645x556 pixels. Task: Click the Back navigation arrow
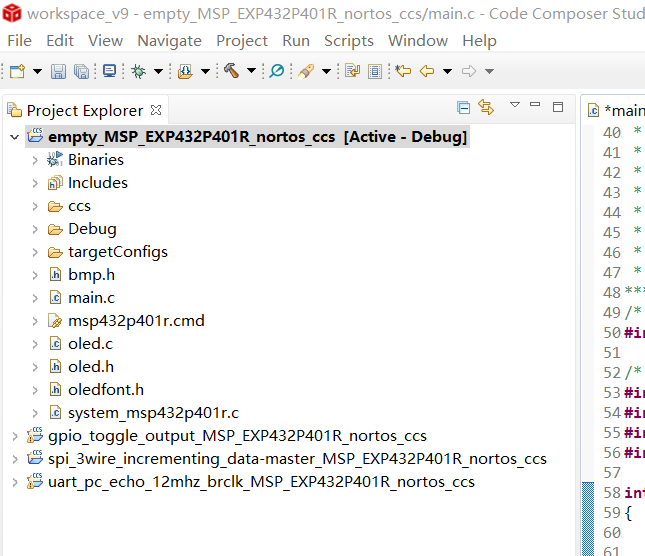pyautogui.click(x=427, y=71)
